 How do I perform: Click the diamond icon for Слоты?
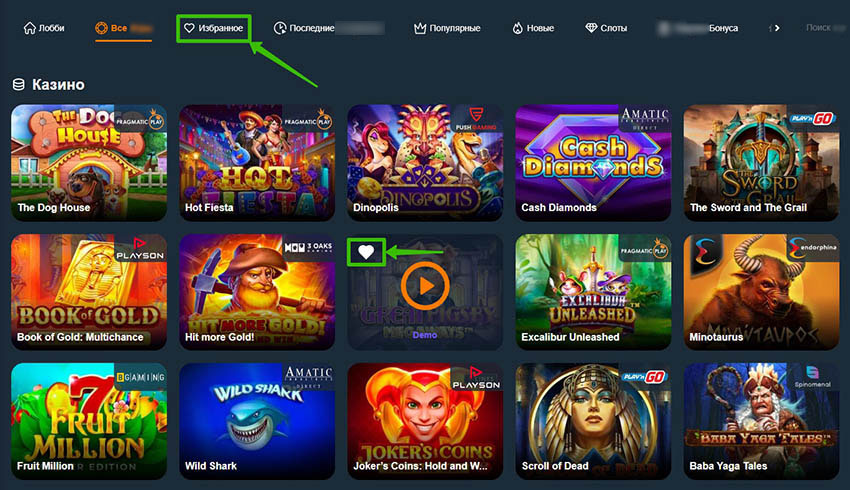591,28
